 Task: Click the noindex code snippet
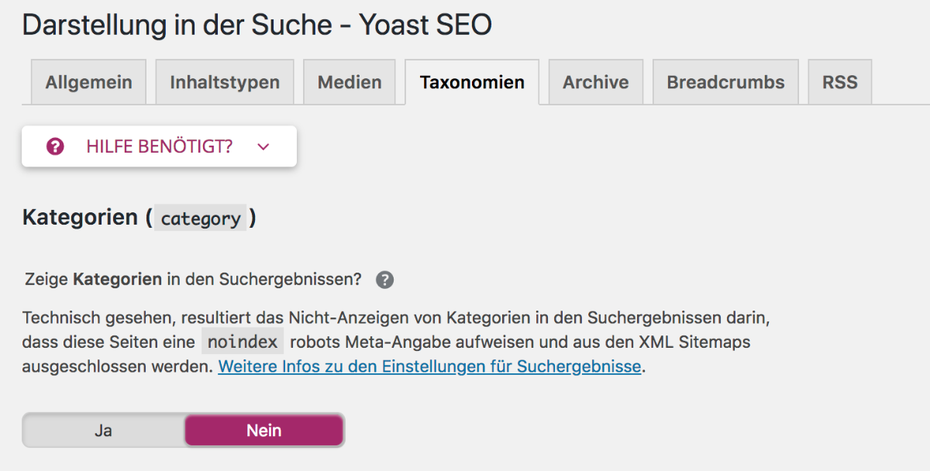click(x=243, y=342)
